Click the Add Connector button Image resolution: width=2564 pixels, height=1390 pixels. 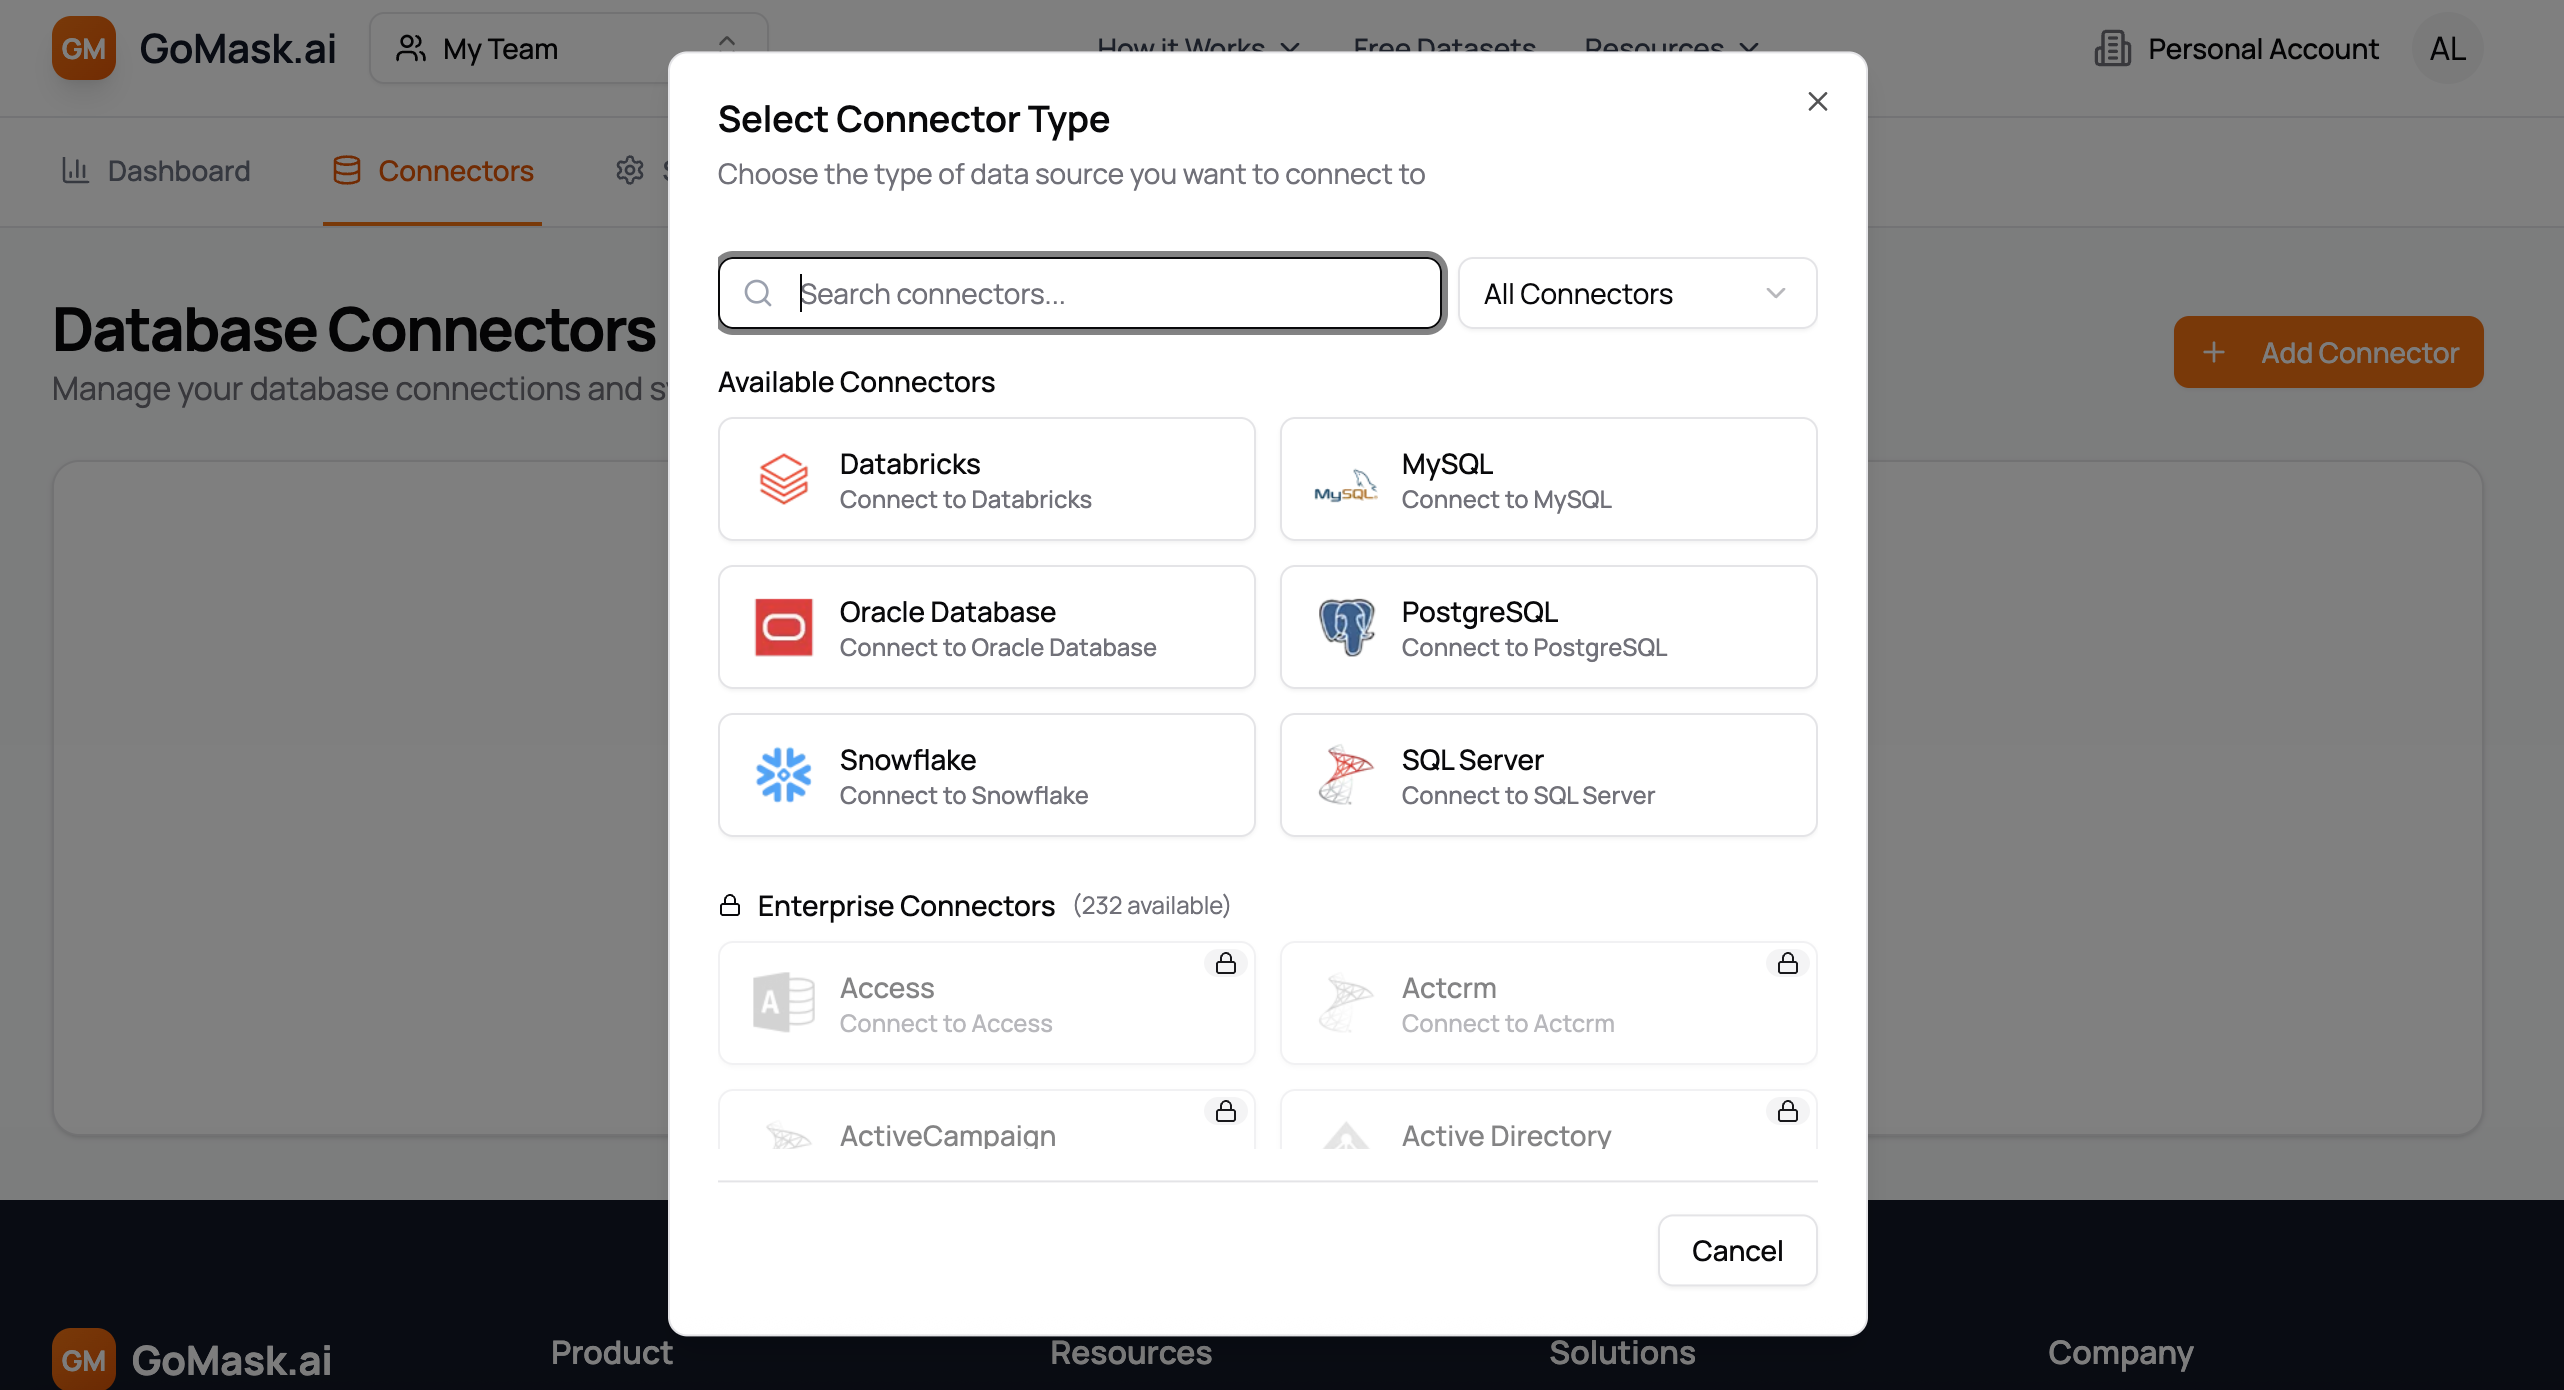coord(2327,352)
